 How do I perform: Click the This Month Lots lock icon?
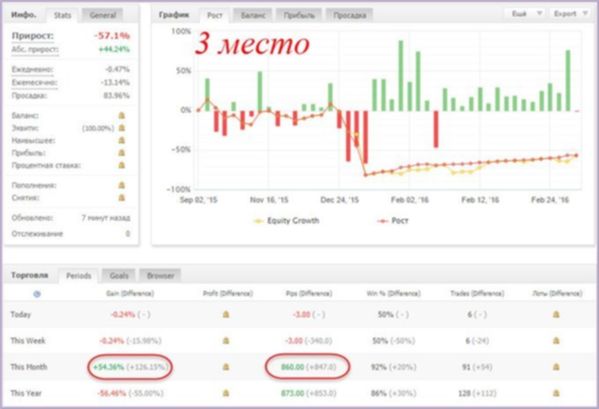(556, 367)
